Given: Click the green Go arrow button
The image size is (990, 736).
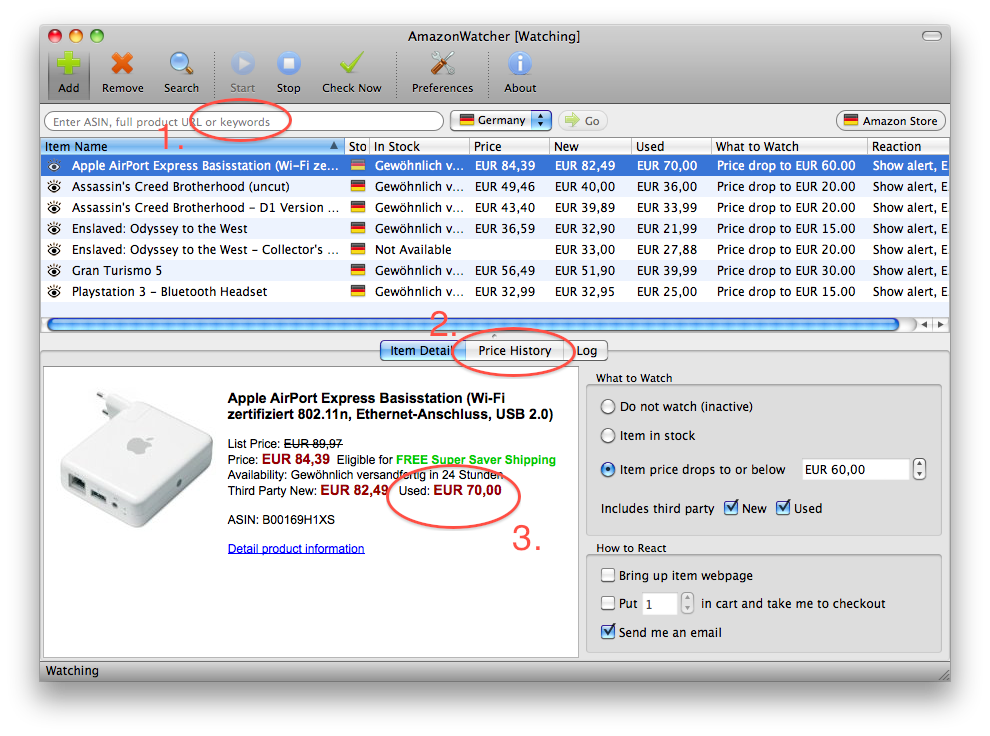Looking at the screenshot, I should 583,121.
